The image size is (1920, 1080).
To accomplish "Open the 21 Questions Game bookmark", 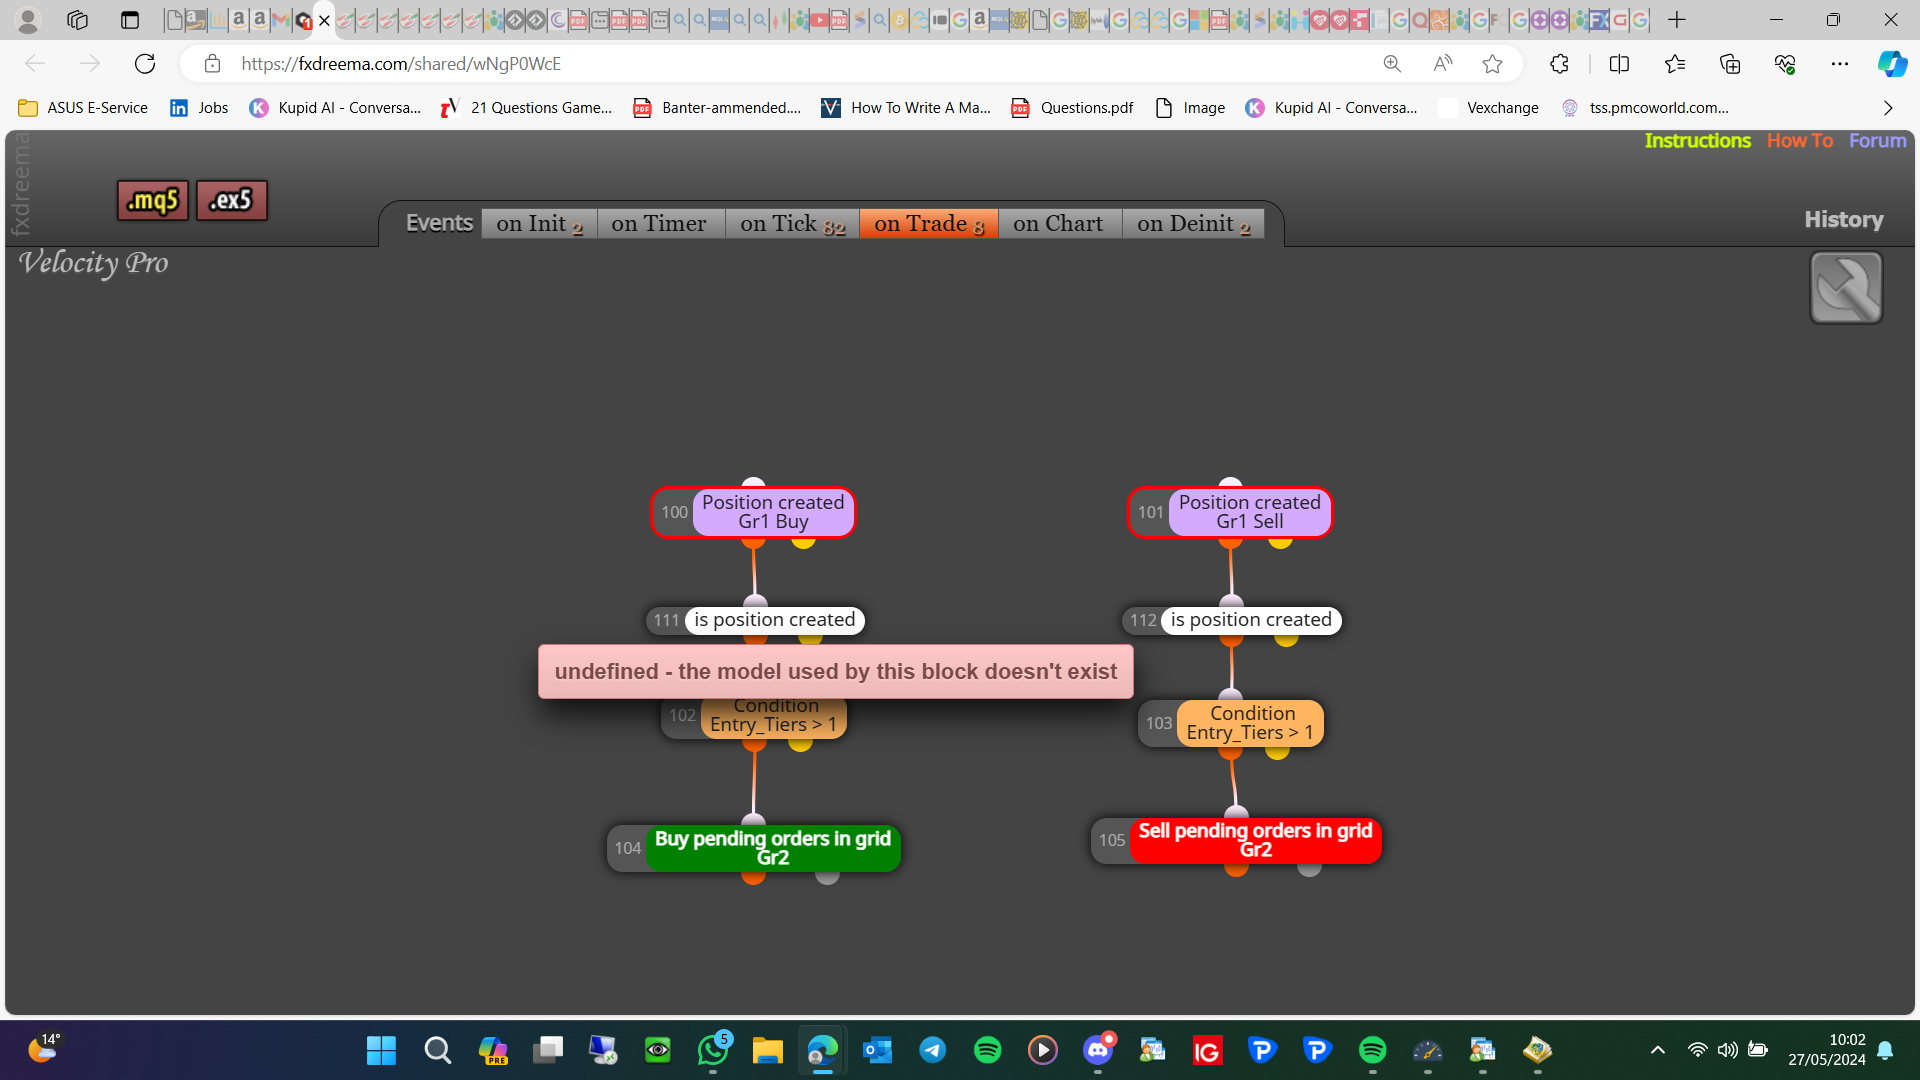I will tap(526, 108).
